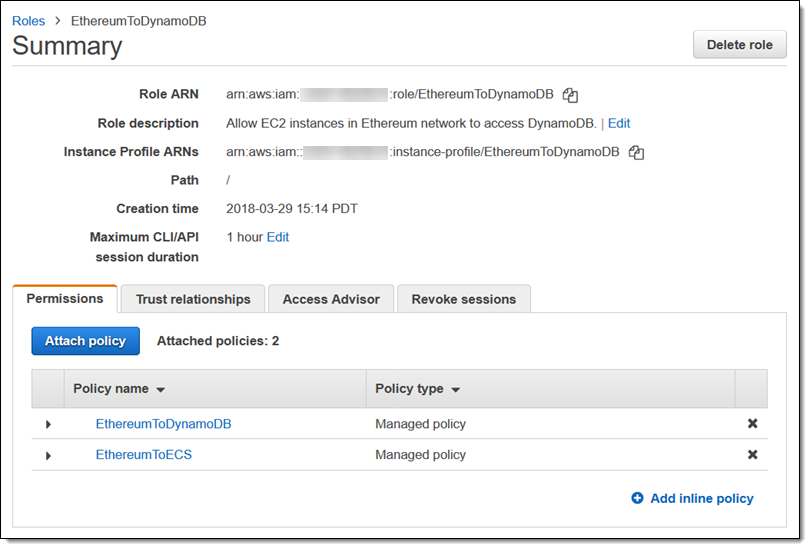Viewport: 810px width, 549px height.
Task: Click the plus icon beside Add inline policy
Action: (x=637, y=498)
